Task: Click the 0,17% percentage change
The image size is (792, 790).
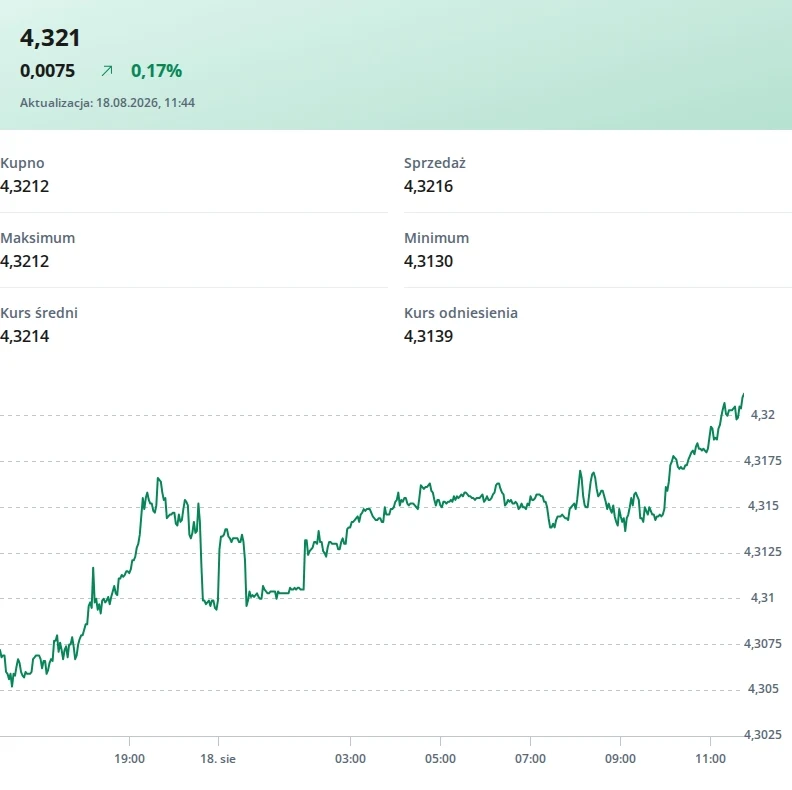Action: click(x=156, y=71)
